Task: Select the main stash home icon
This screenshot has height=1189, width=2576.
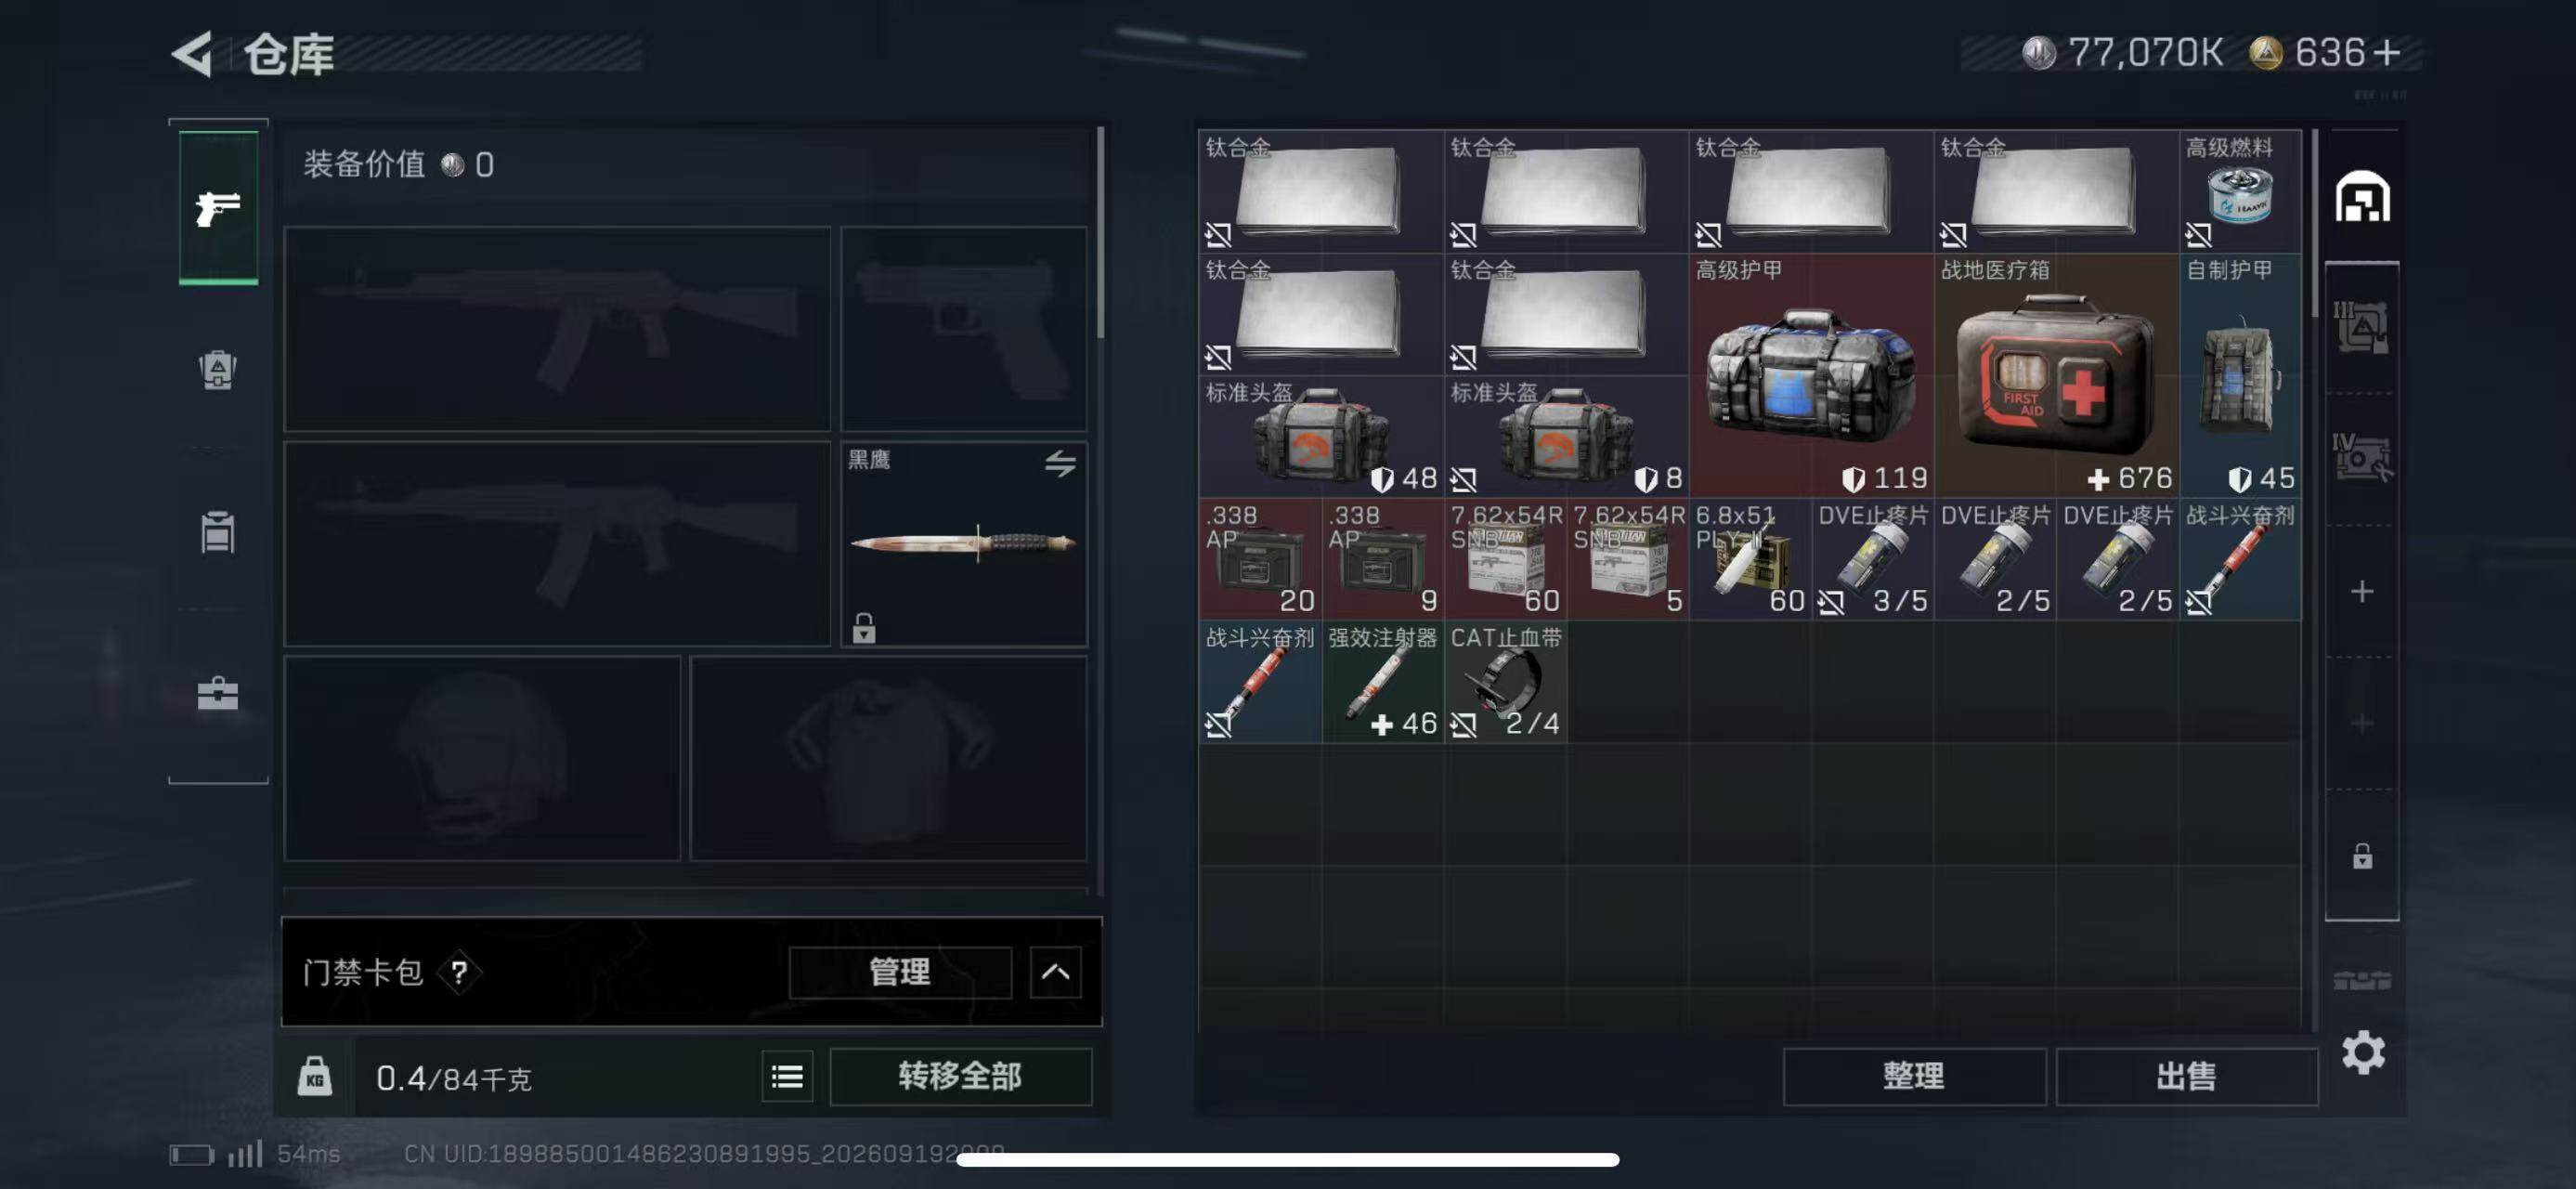Action: pos(2362,196)
